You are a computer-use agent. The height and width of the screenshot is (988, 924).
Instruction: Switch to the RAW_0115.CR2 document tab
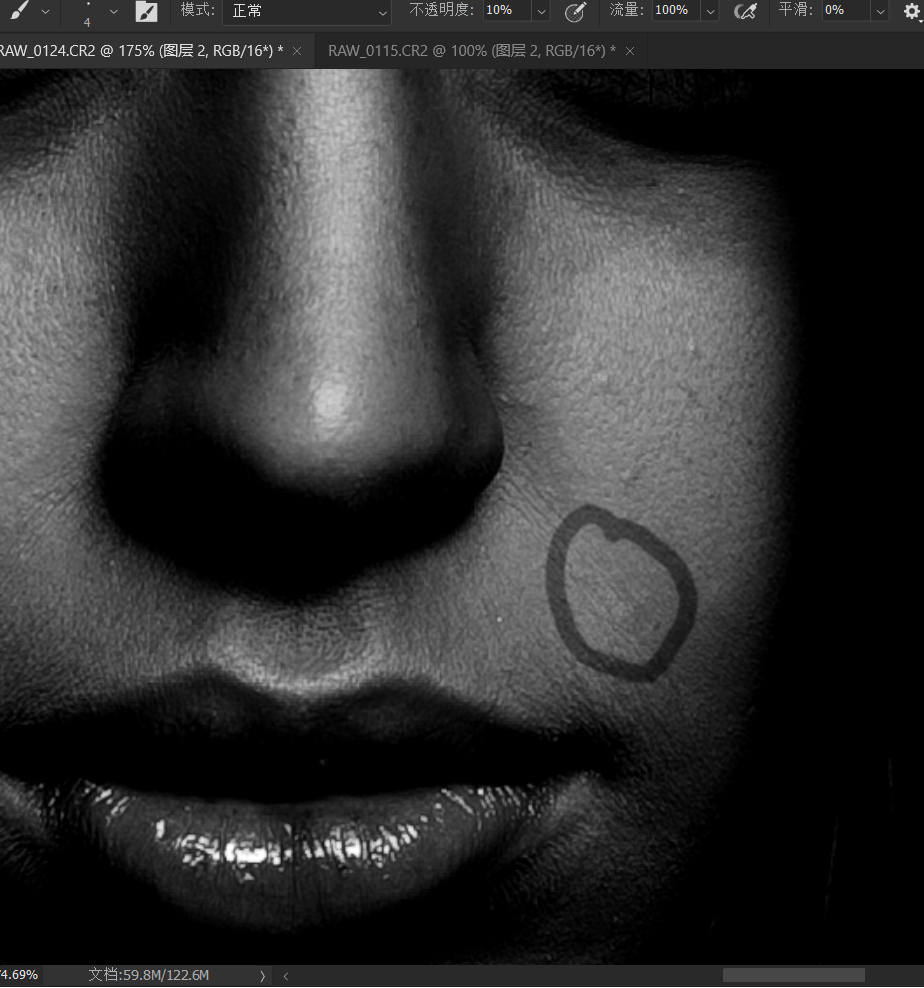[x=471, y=51]
